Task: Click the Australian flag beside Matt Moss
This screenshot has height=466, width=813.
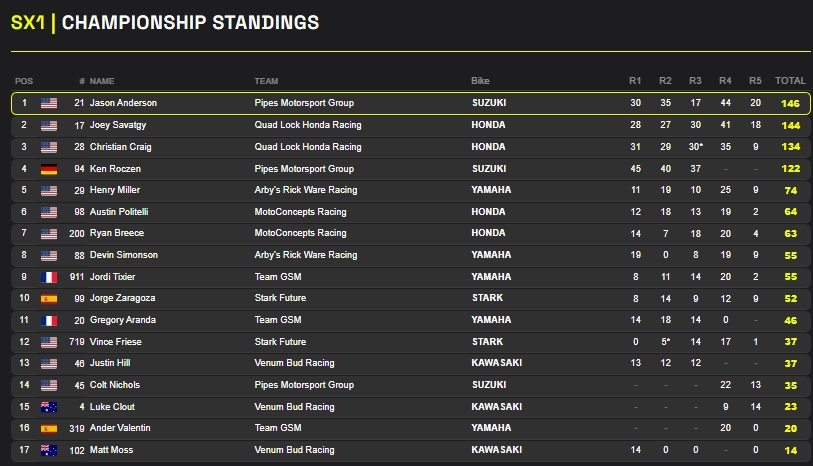Action: 50,450
